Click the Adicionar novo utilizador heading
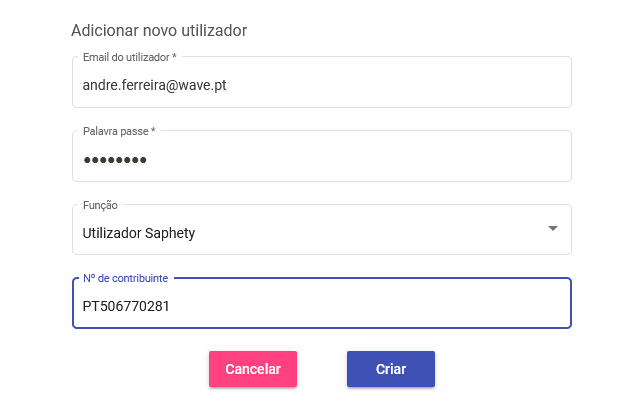Viewport: 643px width, 402px height. tap(159, 30)
